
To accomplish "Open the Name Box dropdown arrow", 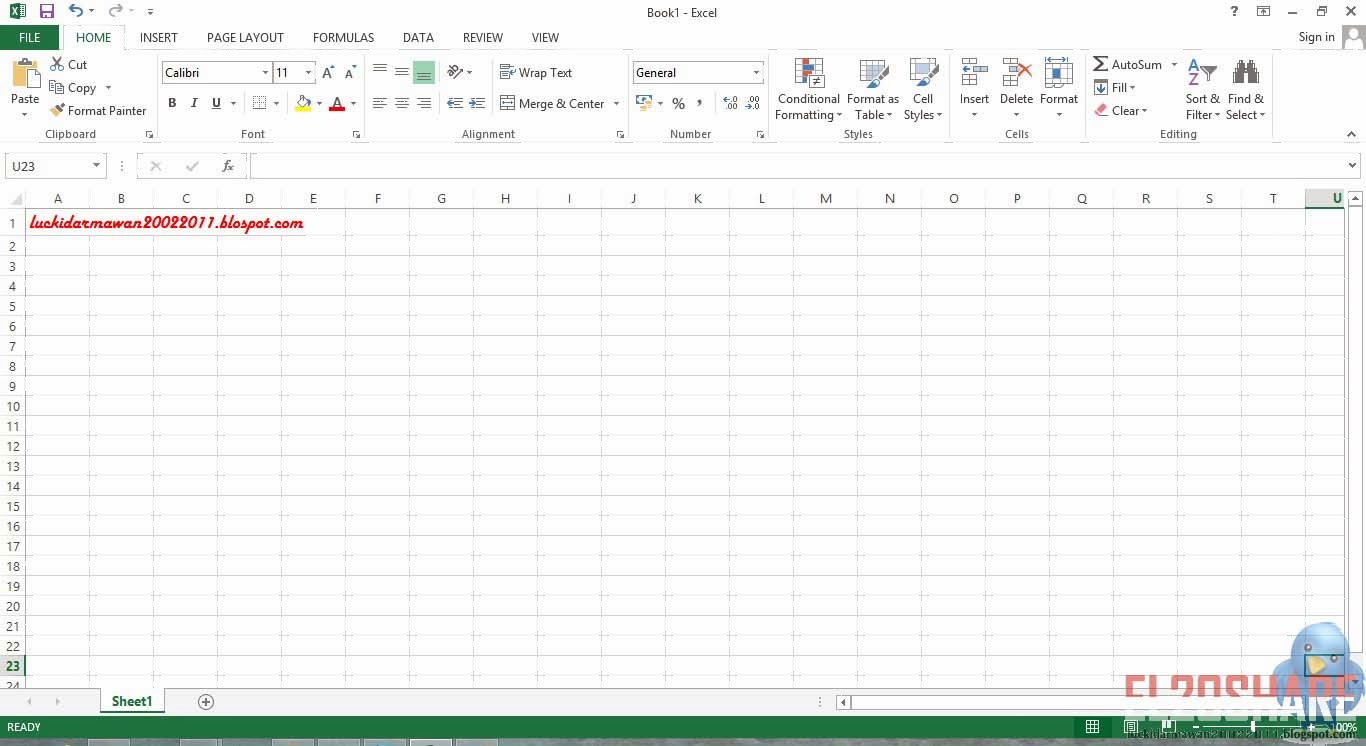I will tap(97, 166).
